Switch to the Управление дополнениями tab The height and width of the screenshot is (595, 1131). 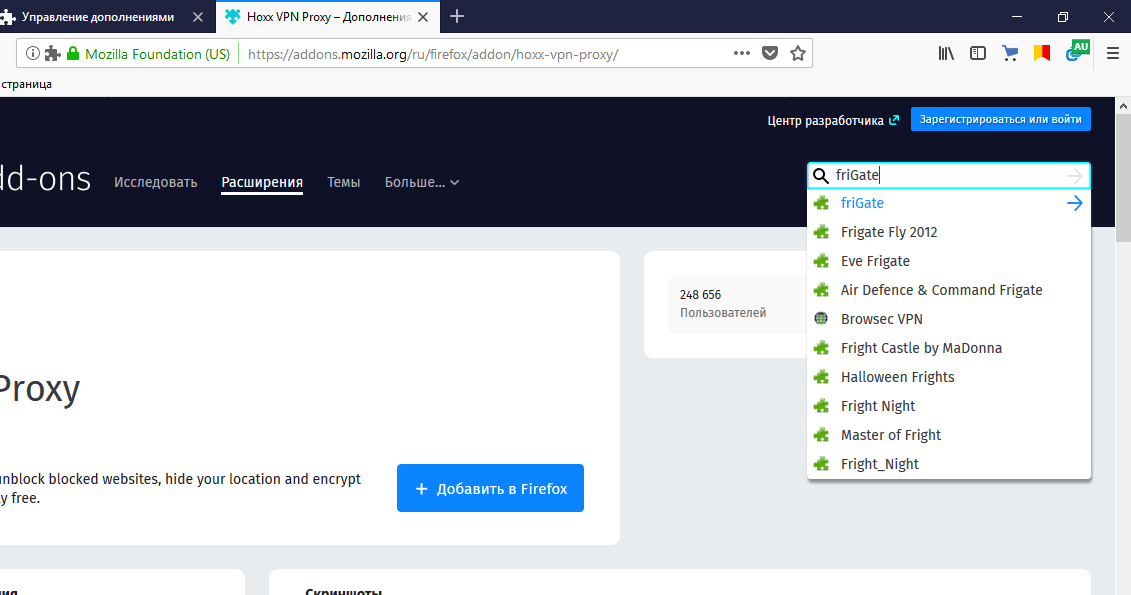(x=97, y=17)
